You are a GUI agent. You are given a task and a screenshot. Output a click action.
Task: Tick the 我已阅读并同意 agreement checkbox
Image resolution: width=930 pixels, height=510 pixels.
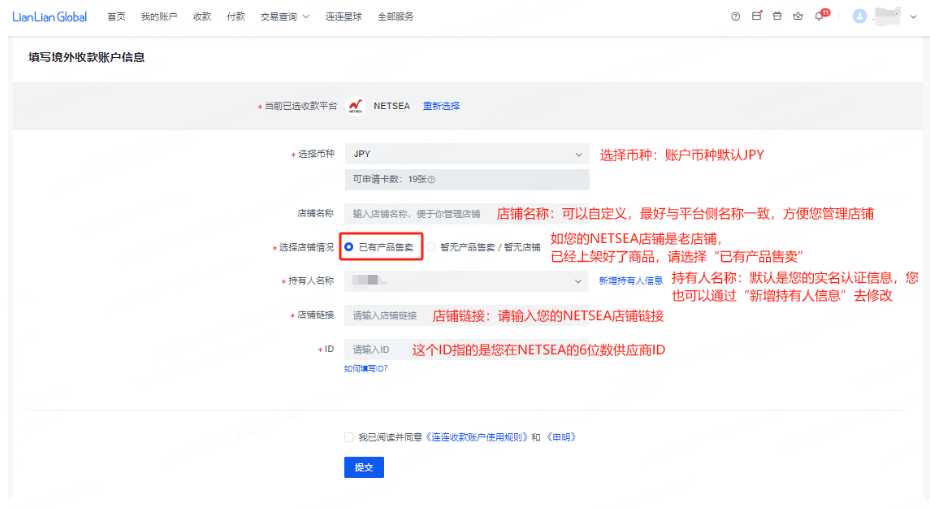click(349, 437)
